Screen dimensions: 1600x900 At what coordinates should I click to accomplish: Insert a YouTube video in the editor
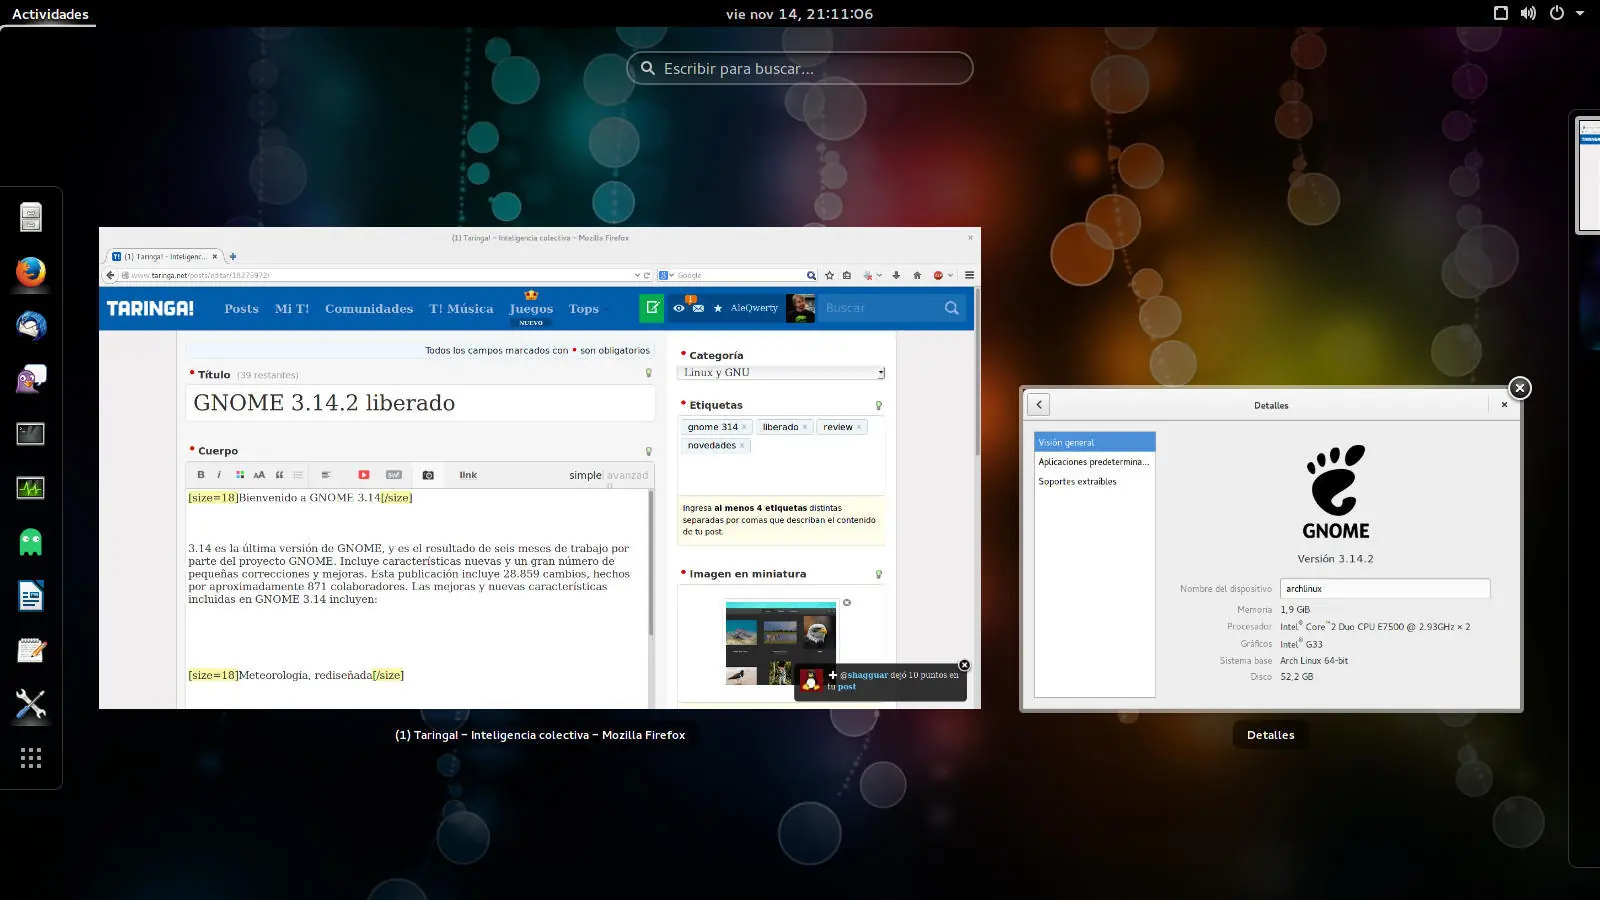pyautogui.click(x=364, y=475)
